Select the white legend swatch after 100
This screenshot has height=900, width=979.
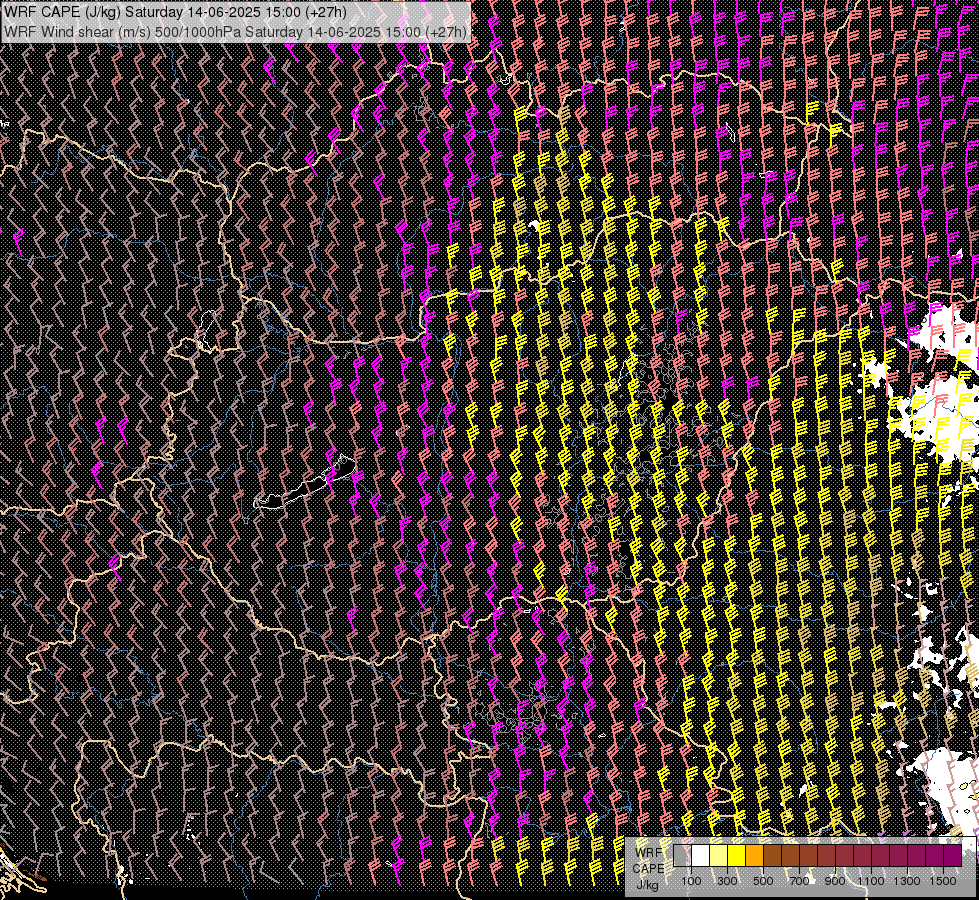pyautogui.click(x=701, y=856)
